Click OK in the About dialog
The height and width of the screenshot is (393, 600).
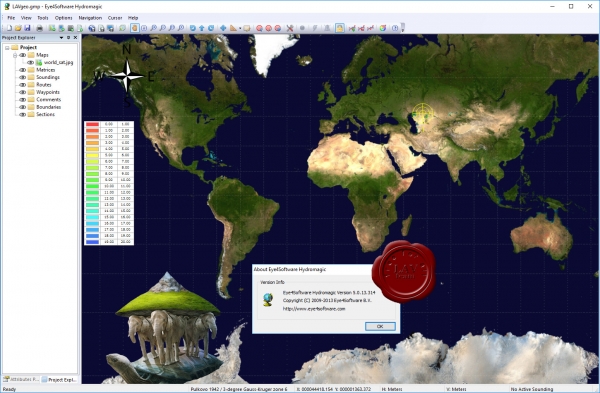tap(380, 326)
